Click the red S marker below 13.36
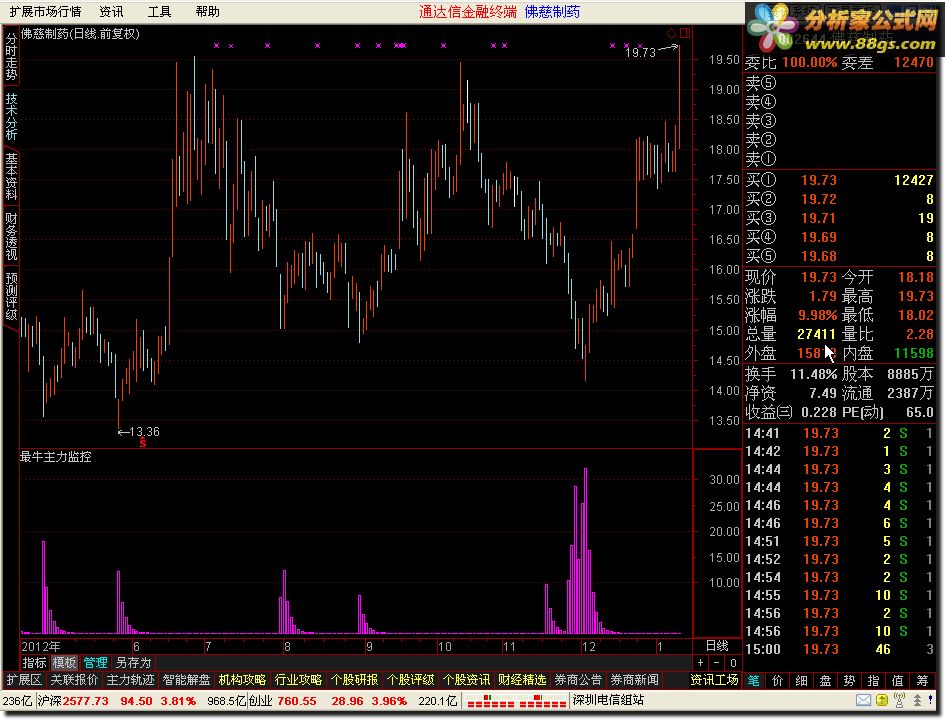Viewport: 947px width, 721px height. coord(143,443)
